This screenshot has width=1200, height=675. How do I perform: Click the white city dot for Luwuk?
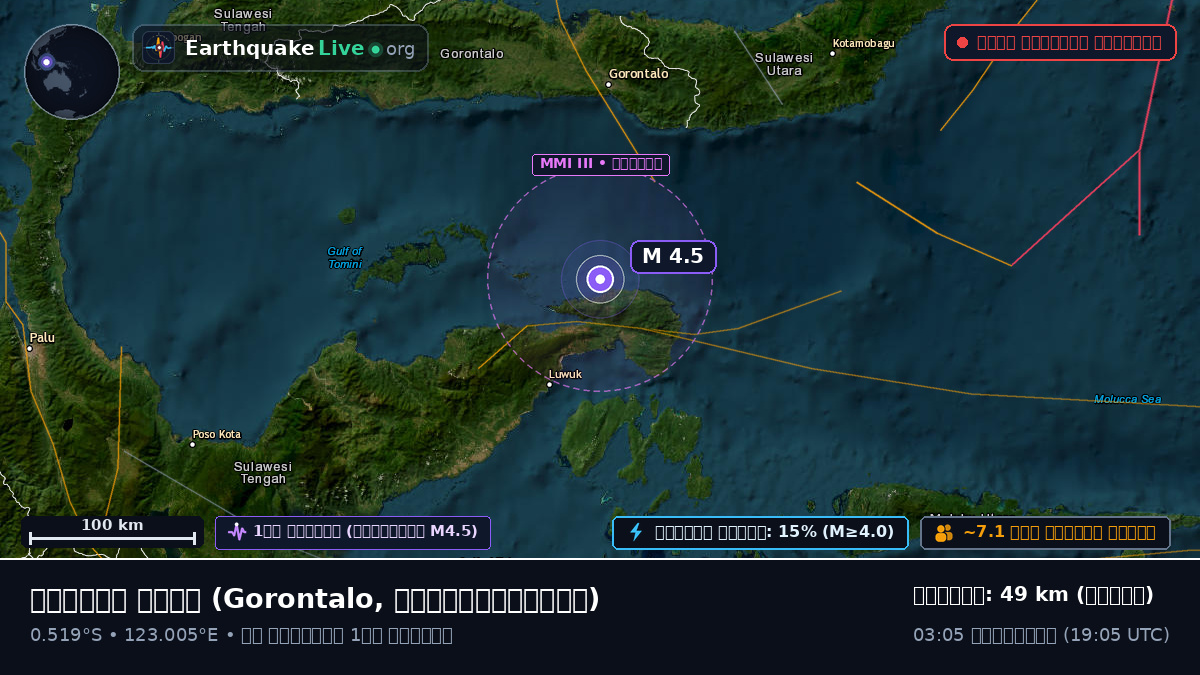pyautogui.click(x=549, y=385)
